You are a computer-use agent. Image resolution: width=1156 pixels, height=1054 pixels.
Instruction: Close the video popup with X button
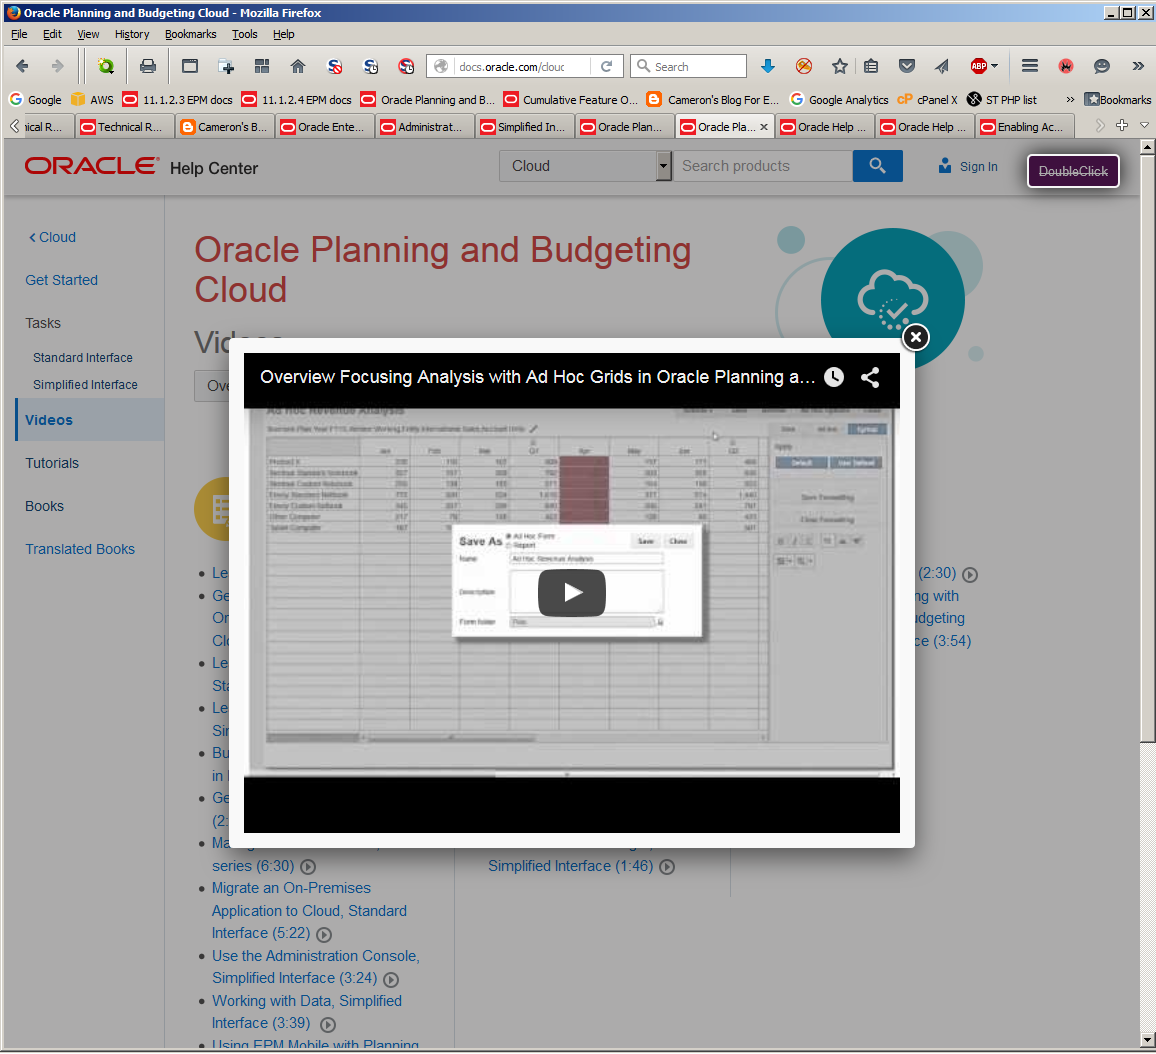(916, 338)
